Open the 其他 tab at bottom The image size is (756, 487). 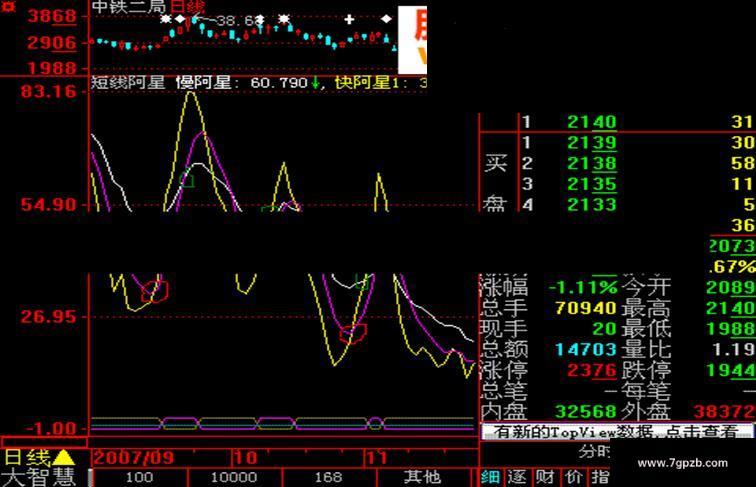422,477
